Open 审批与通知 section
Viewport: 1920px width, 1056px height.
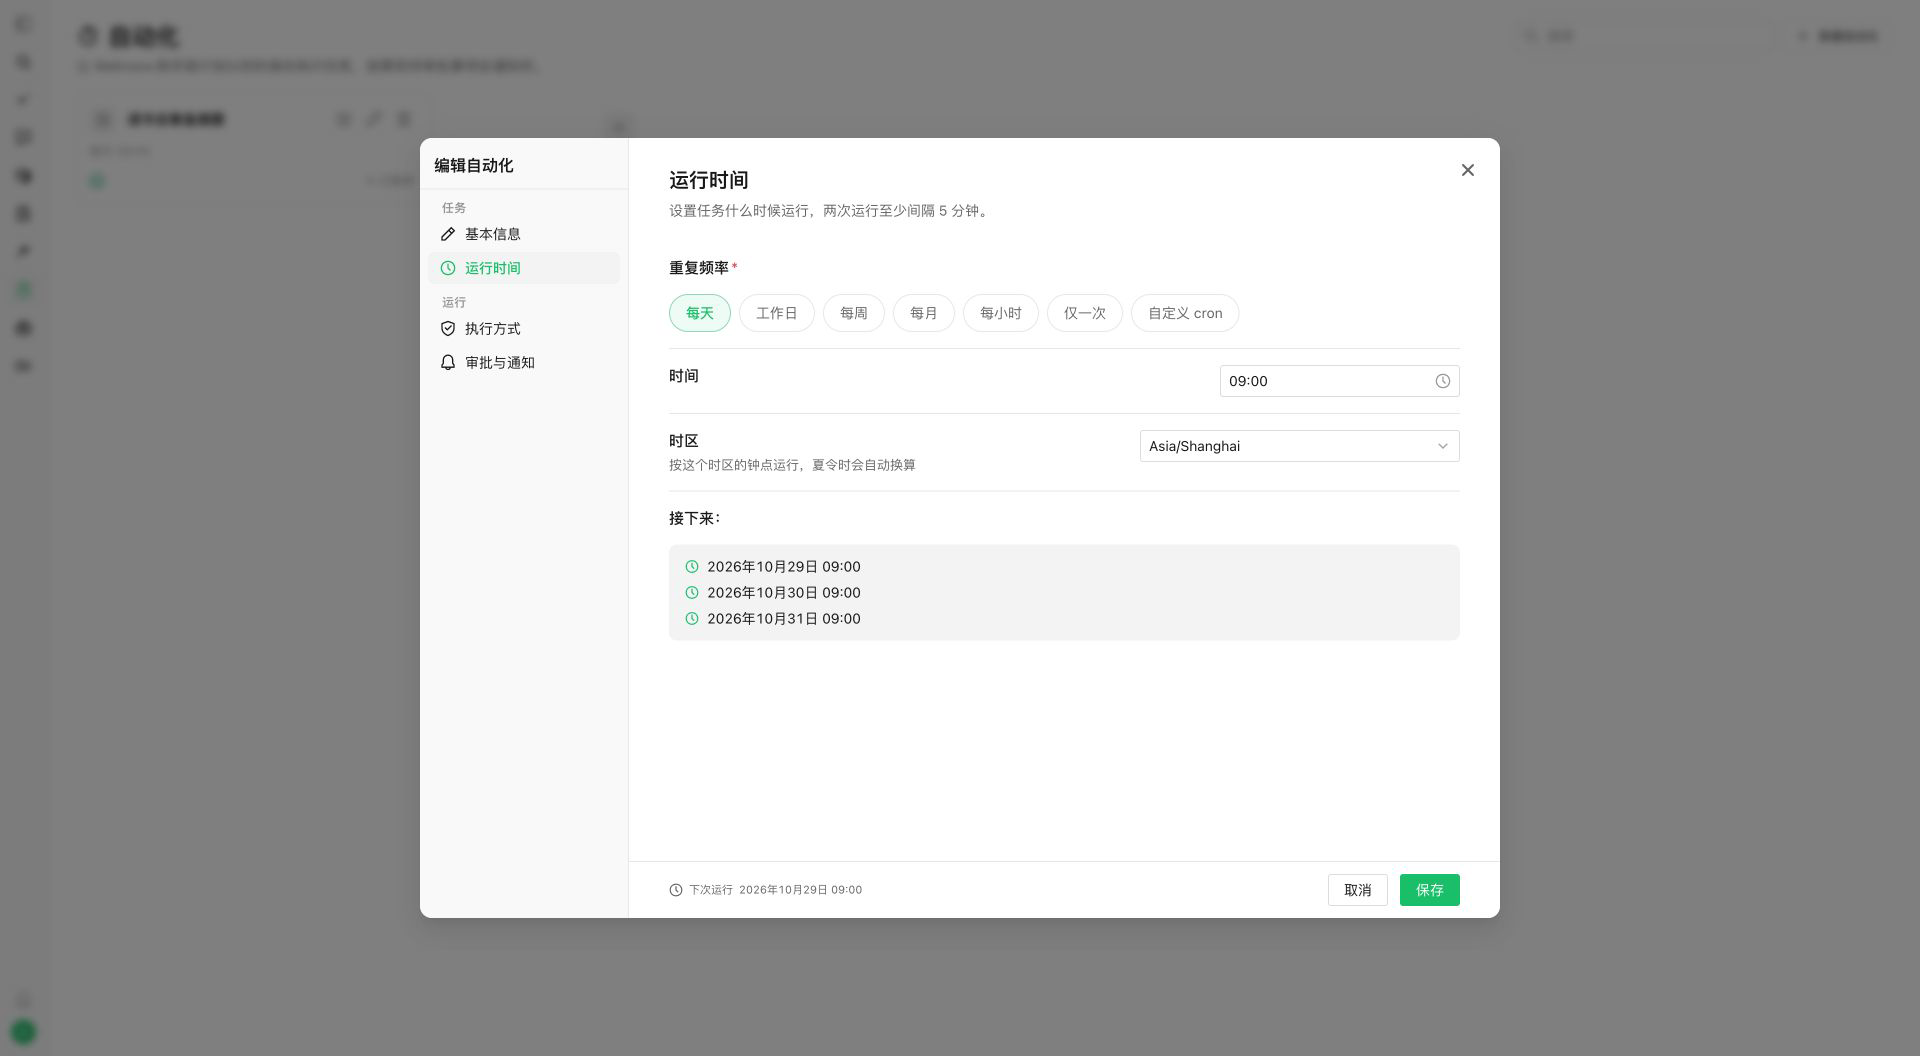point(524,362)
